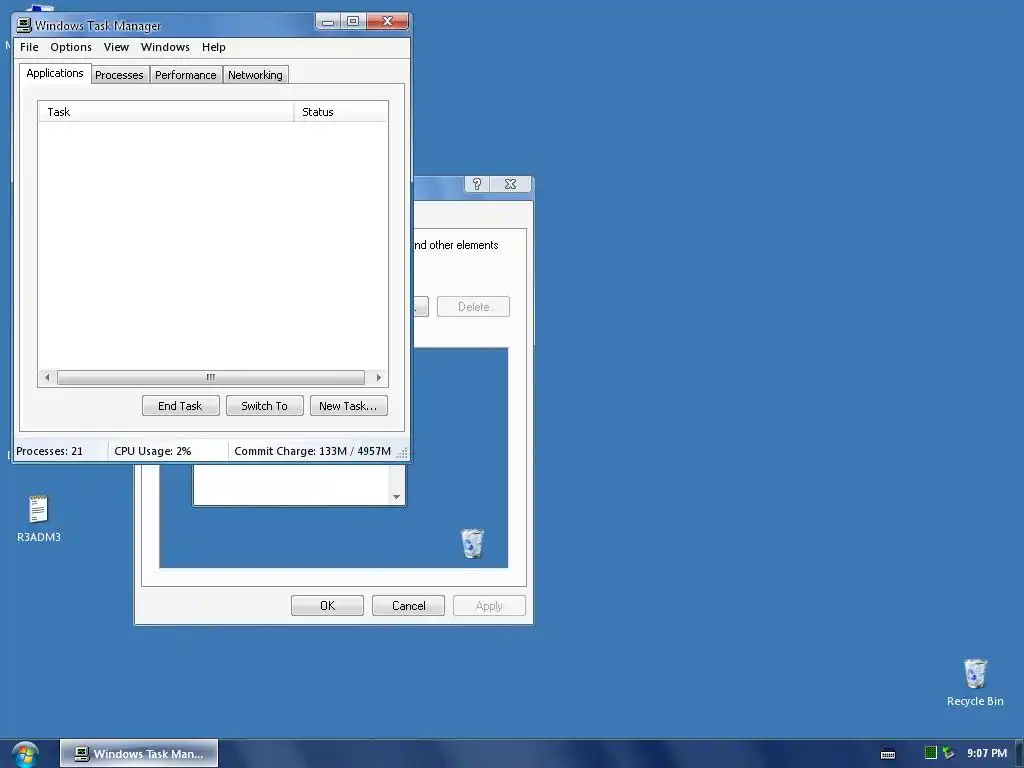Click the Delete button in the dialog
This screenshot has height=768, width=1024.
tap(473, 306)
